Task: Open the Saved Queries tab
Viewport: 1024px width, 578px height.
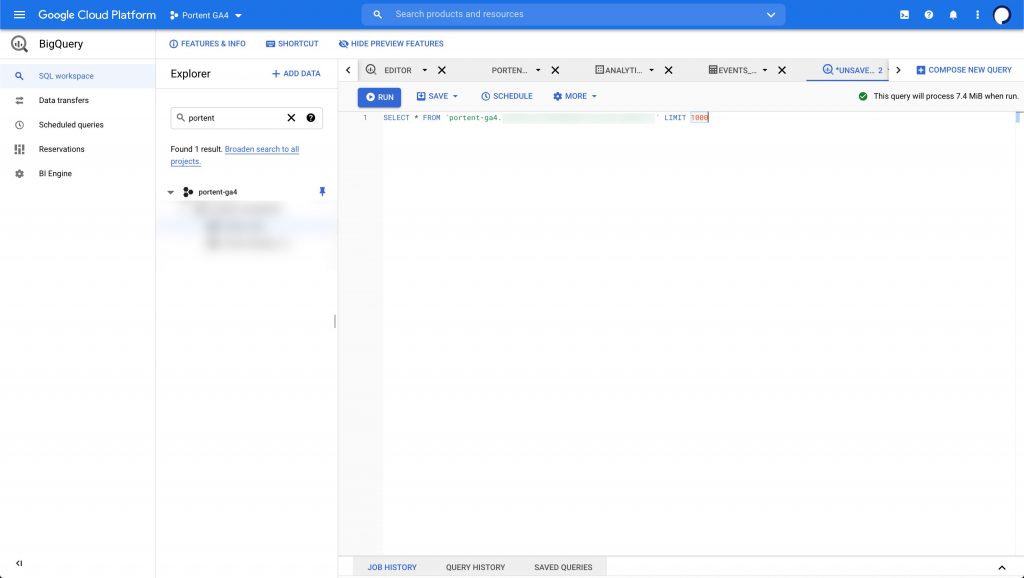Action: tap(563, 568)
